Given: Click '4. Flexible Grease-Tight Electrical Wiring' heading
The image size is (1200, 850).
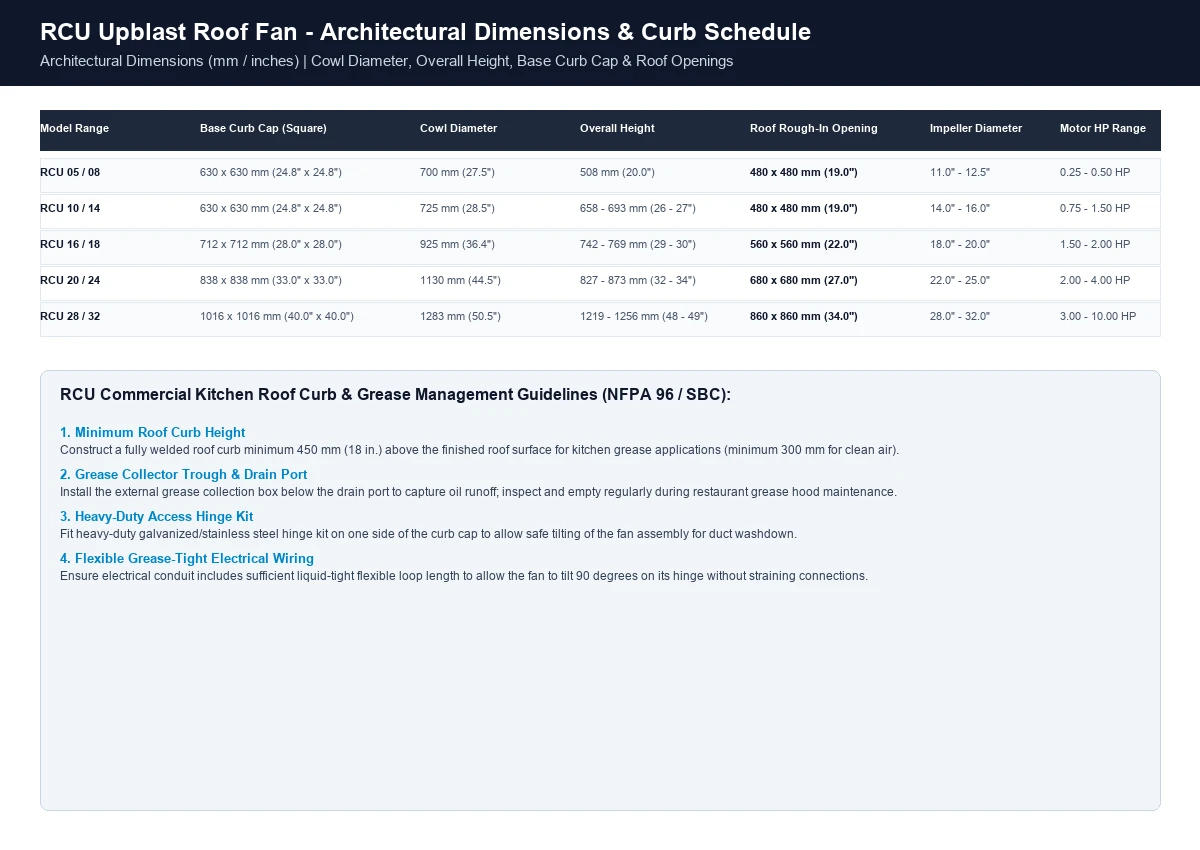Looking at the screenshot, I should [187, 559].
